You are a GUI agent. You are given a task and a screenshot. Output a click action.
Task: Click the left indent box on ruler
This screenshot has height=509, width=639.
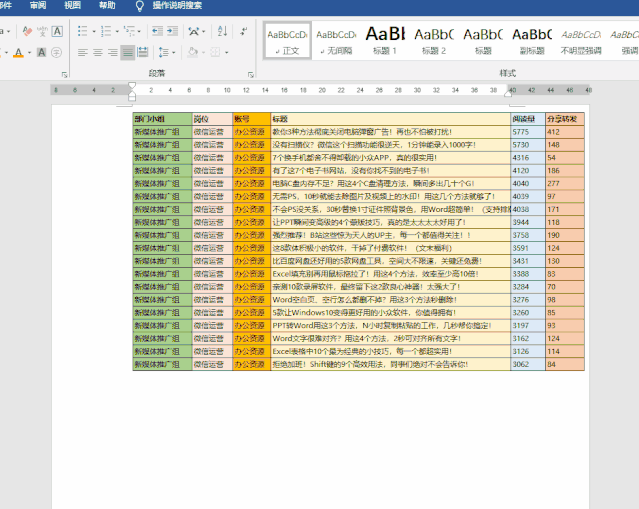pyautogui.click(x=132, y=98)
